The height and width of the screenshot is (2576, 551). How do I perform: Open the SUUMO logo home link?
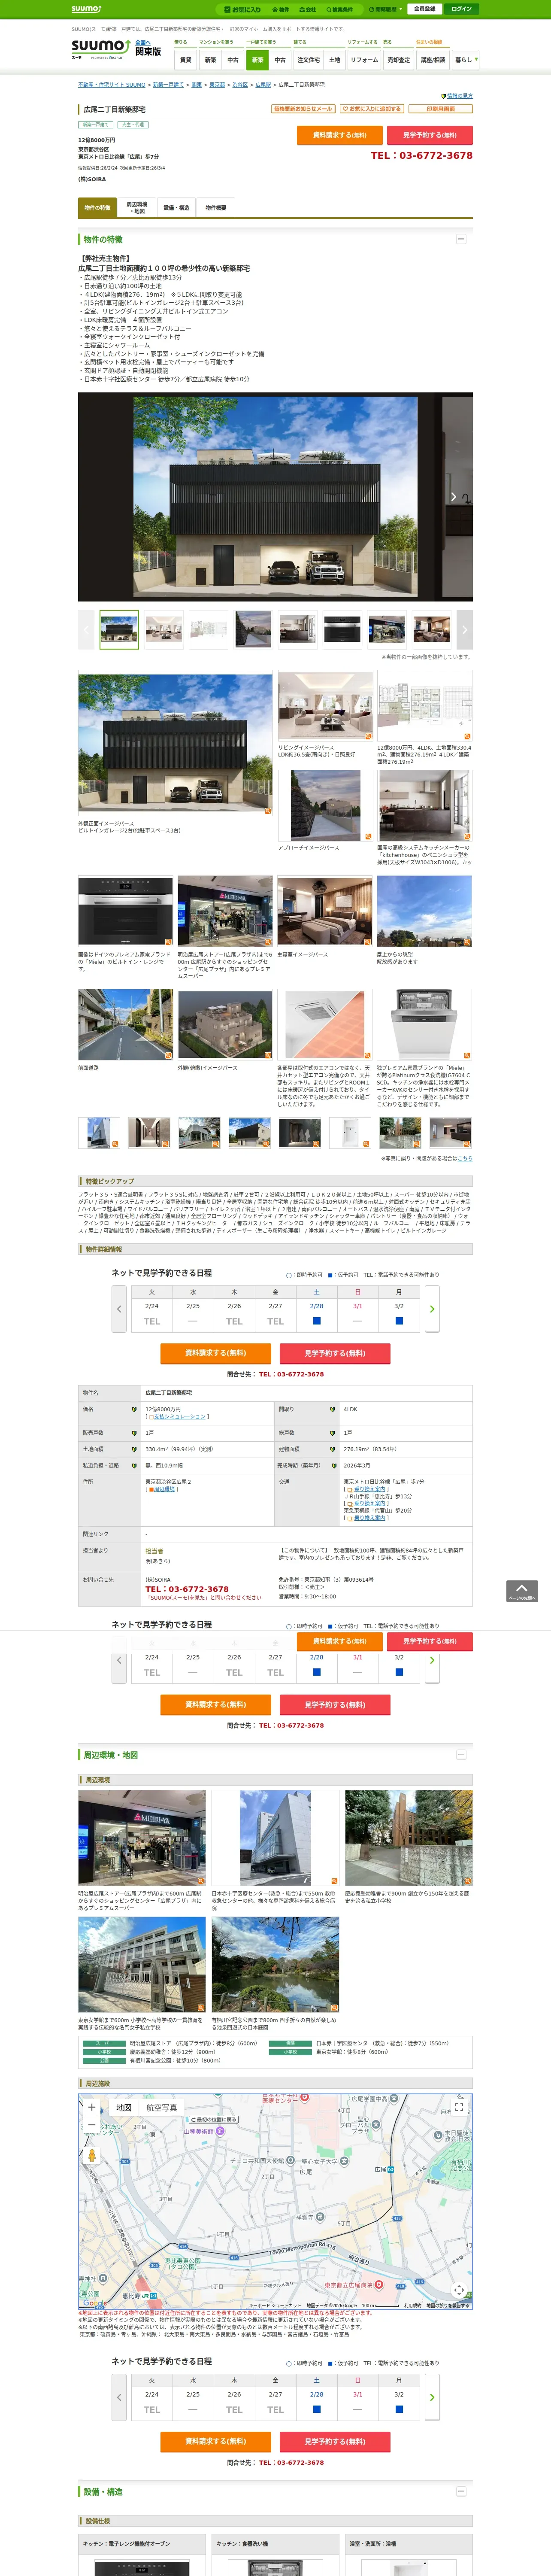[x=100, y=46]
